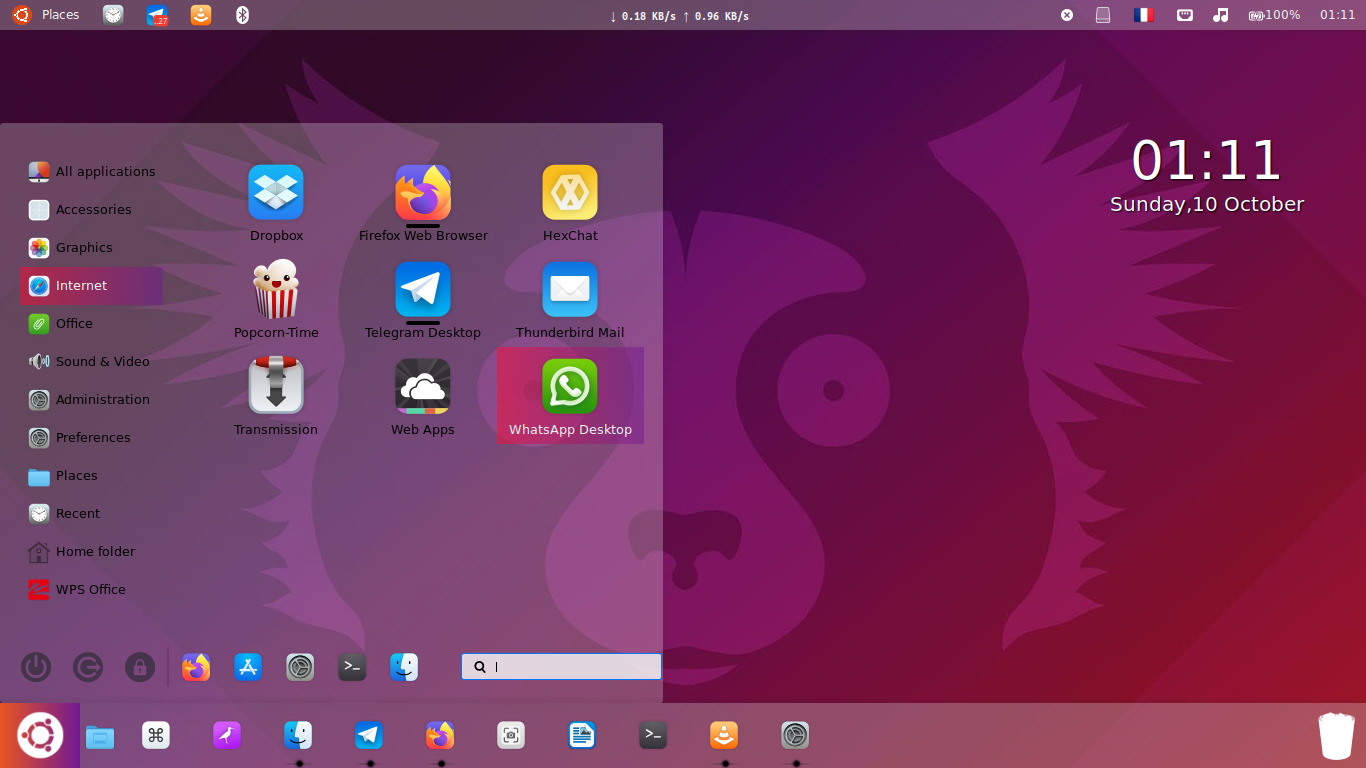The height and width of the screenshot is (768, 1366).
Task: Click the round X indicator in the top panel
Action: click(1067, 15)
